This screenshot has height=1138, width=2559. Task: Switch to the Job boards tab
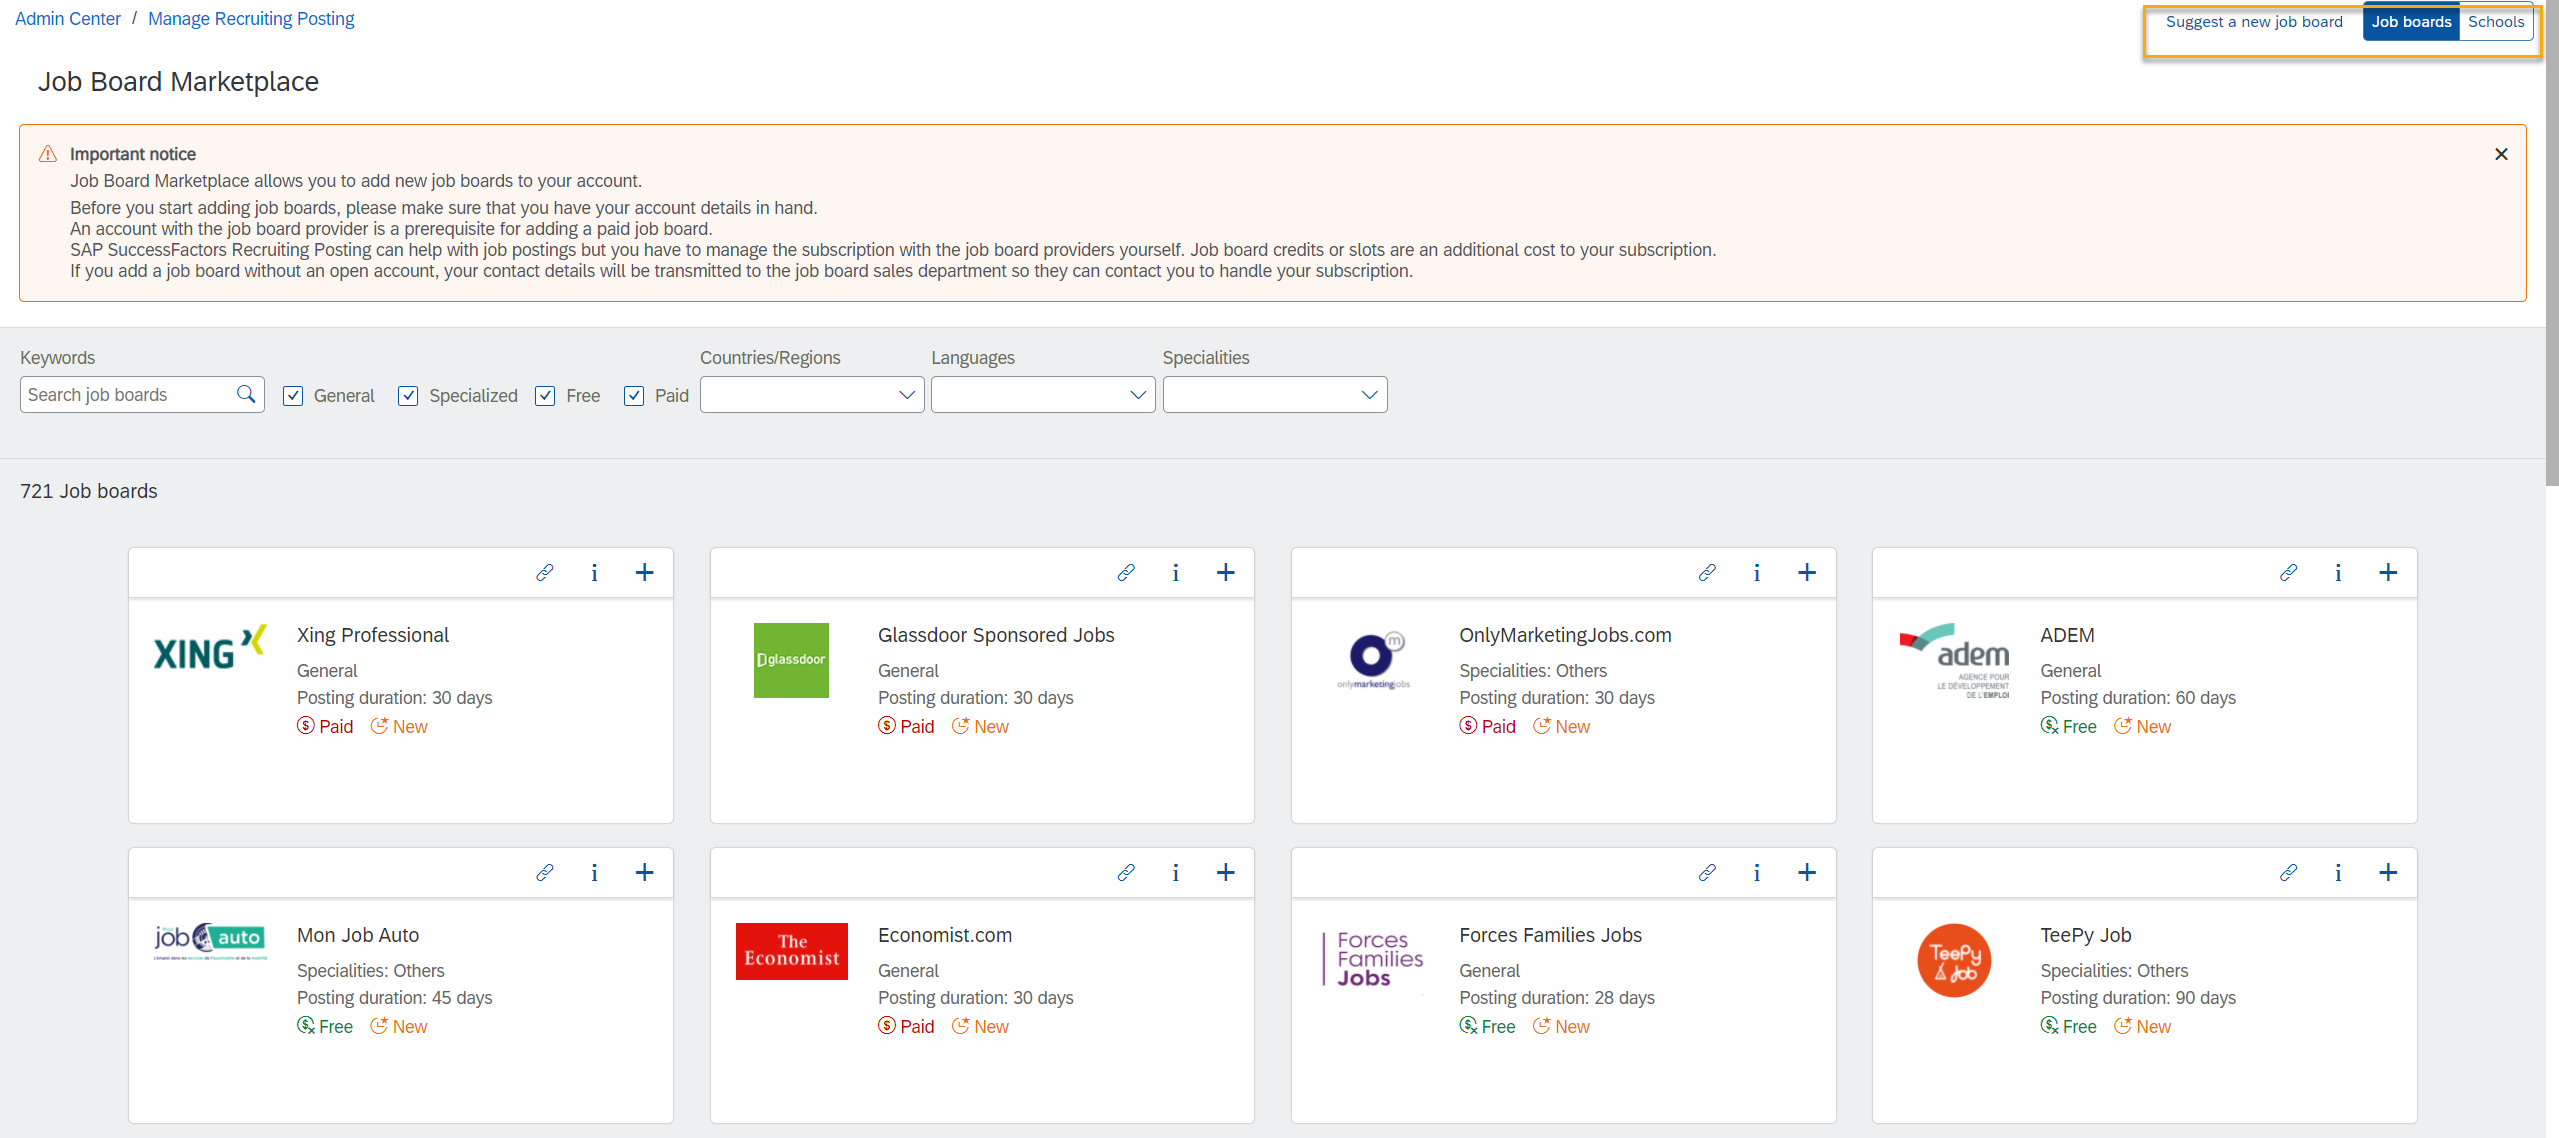pyautogui.click(x=2411, y=22)
